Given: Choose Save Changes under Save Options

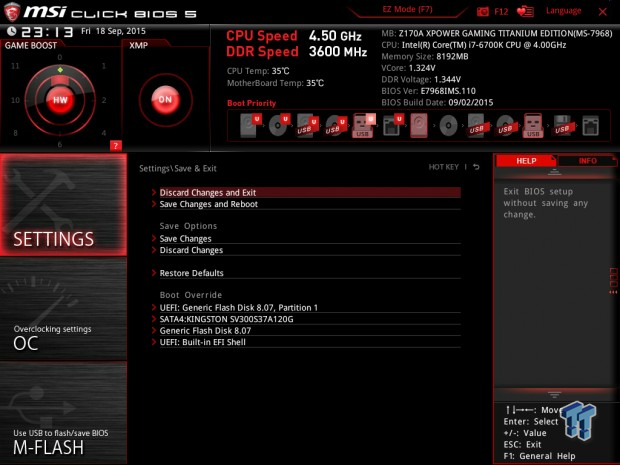Looking at the screenshot, I should (310, 238).
